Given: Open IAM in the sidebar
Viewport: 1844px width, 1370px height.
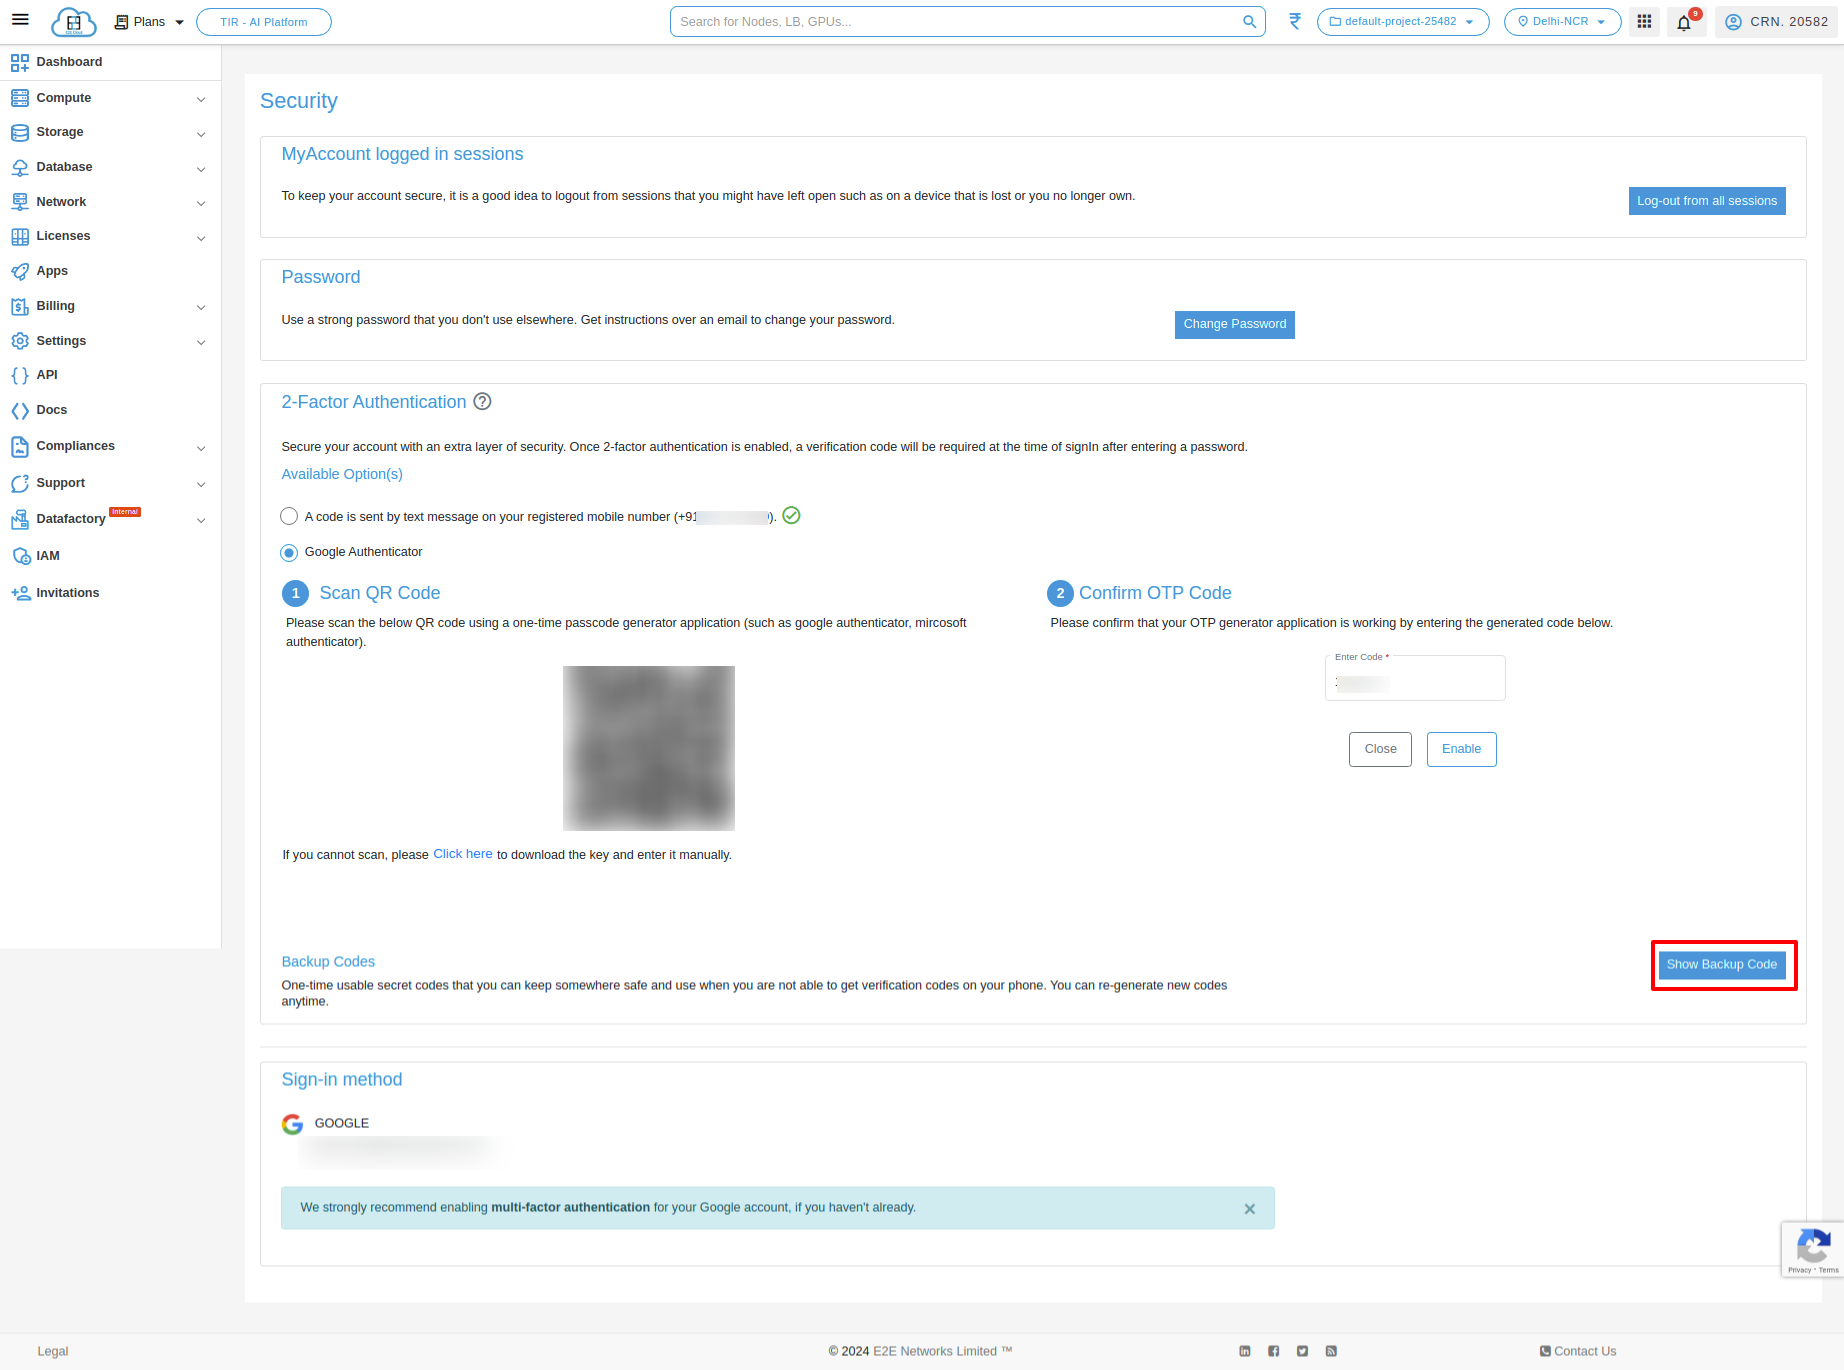Looking at the screenshot, I should (x=48, y=556).
